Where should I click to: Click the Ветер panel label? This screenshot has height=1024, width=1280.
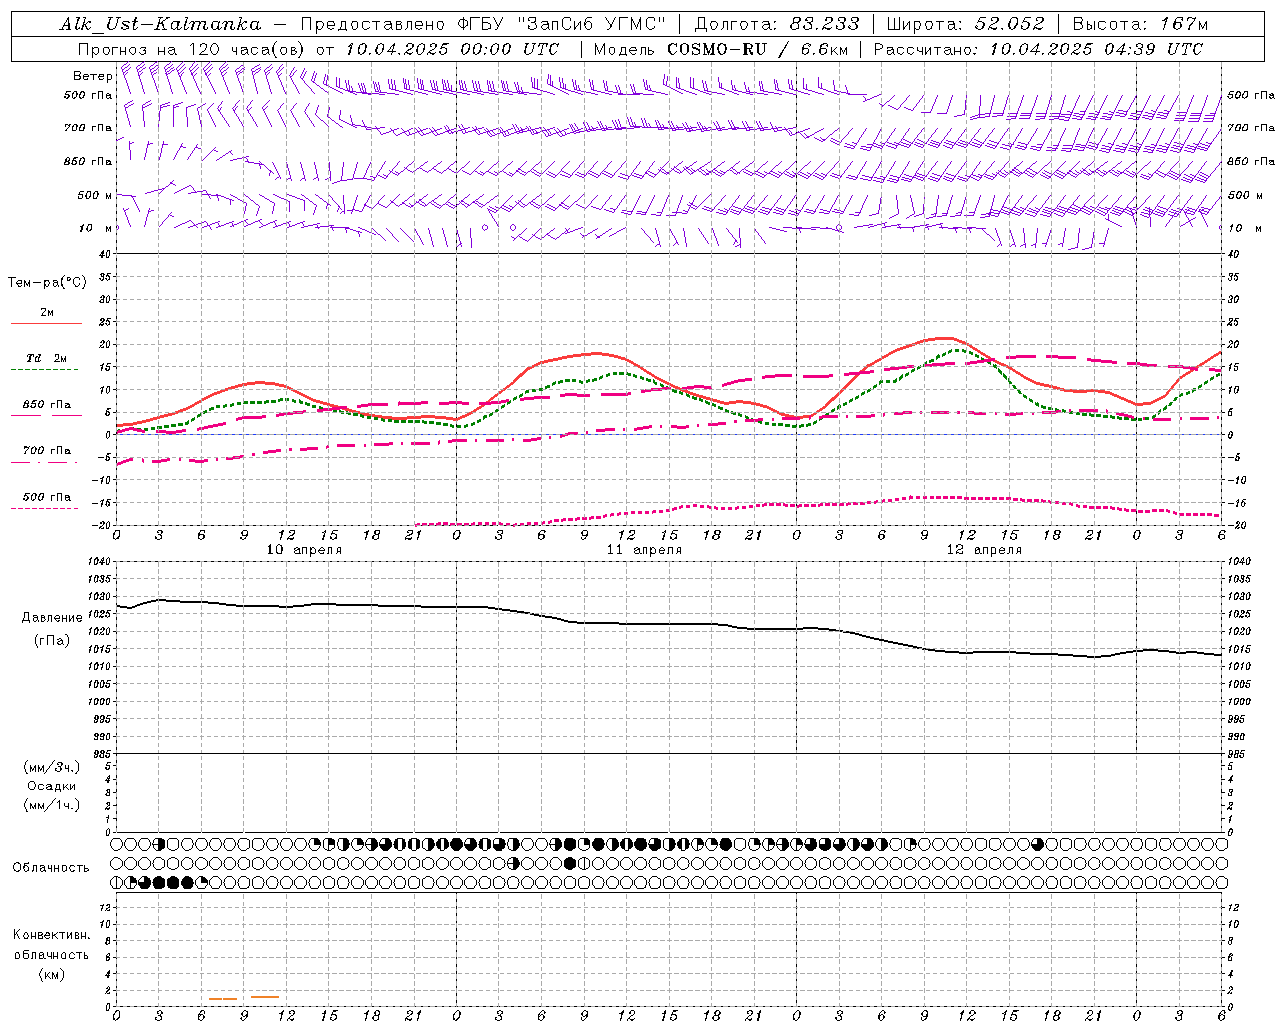click(x=92, y=76)
